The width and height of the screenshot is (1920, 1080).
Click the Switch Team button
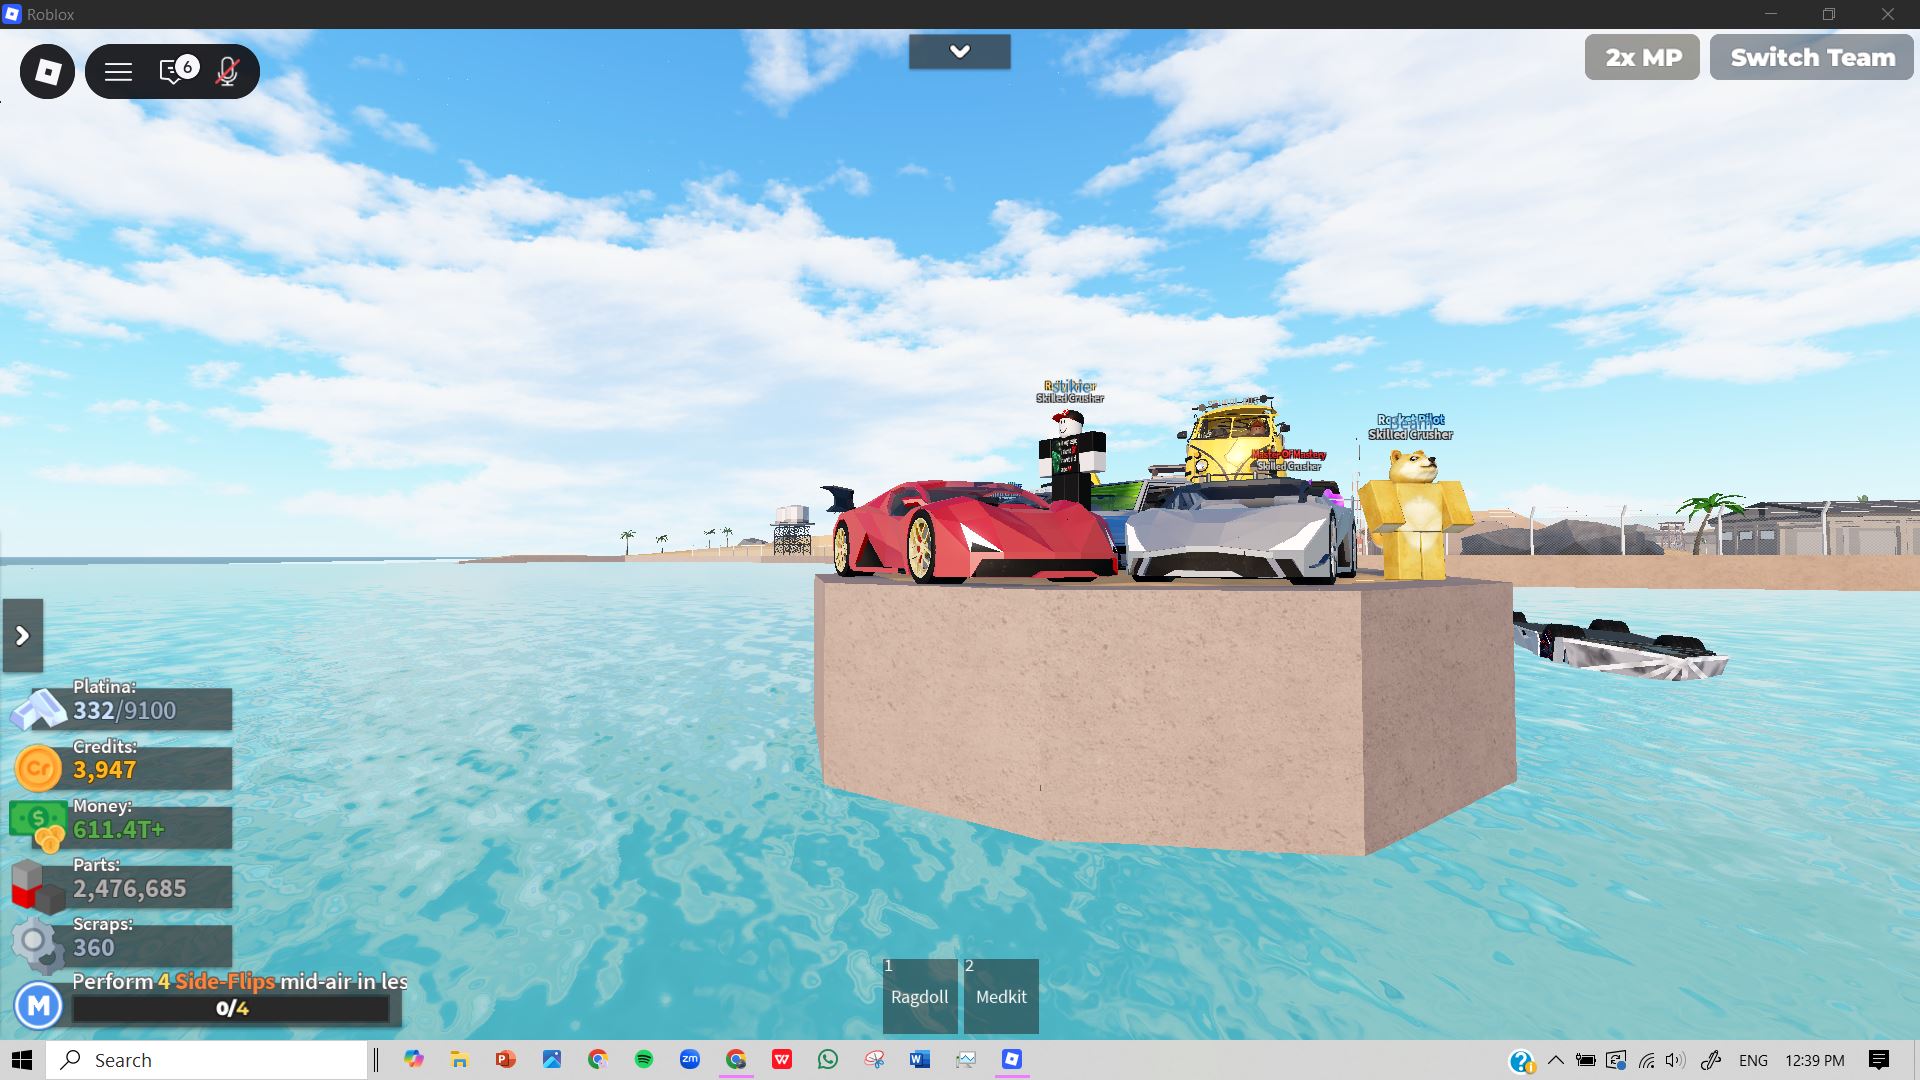tap(1812, 58)
